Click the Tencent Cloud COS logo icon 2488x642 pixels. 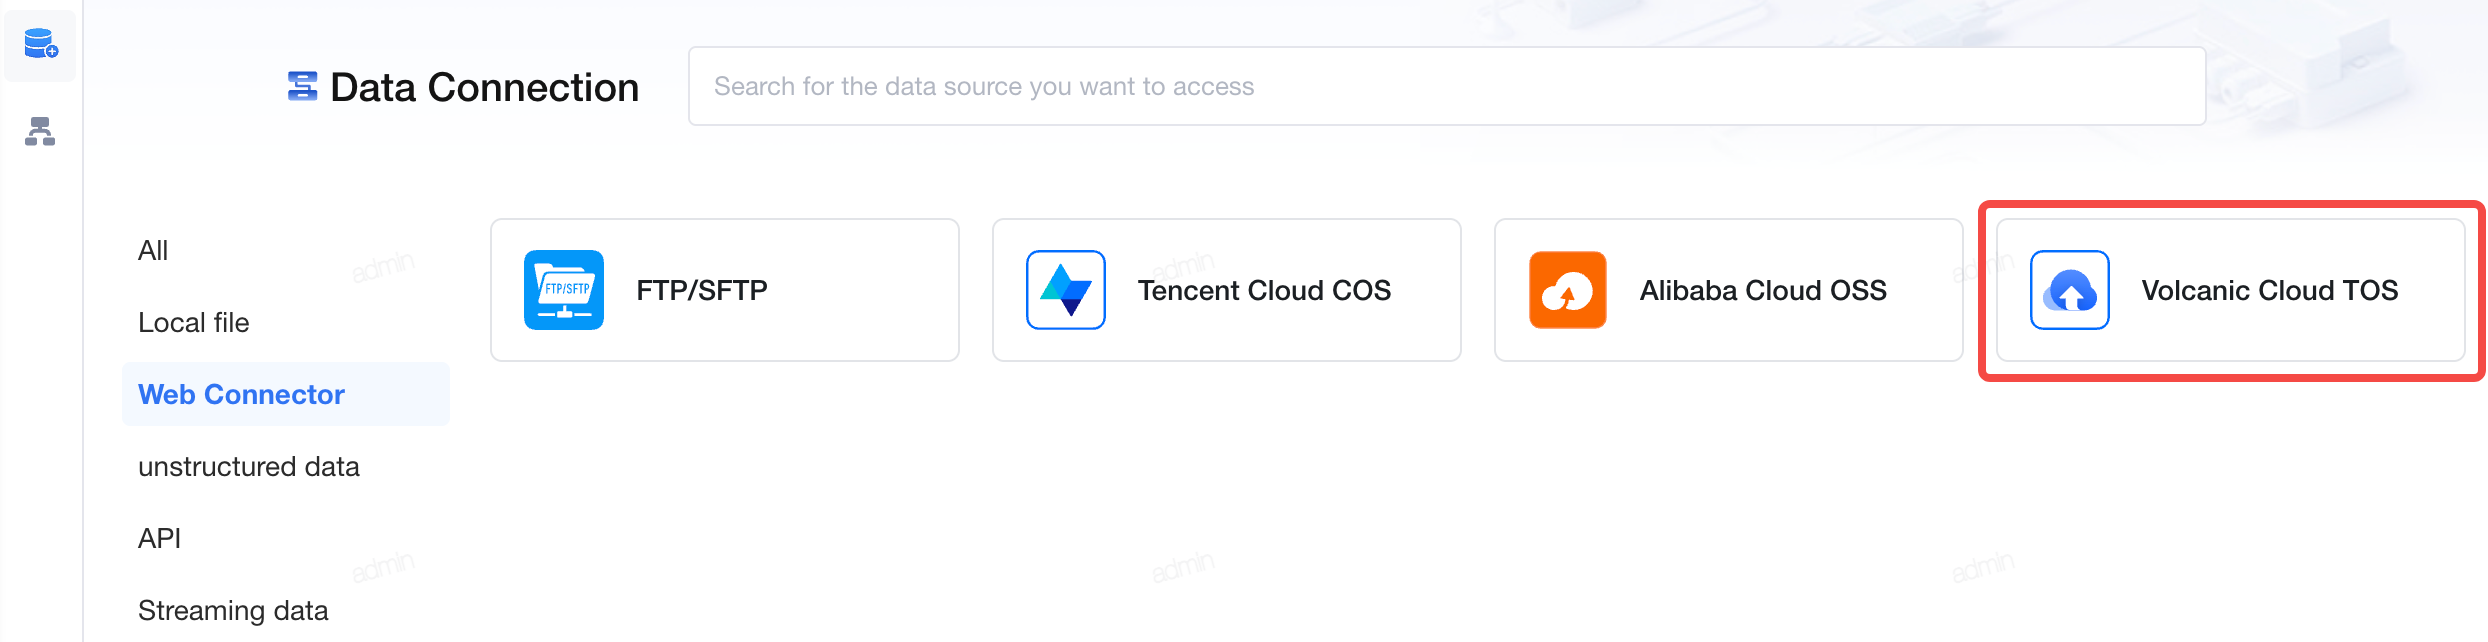pos(1066,290)
